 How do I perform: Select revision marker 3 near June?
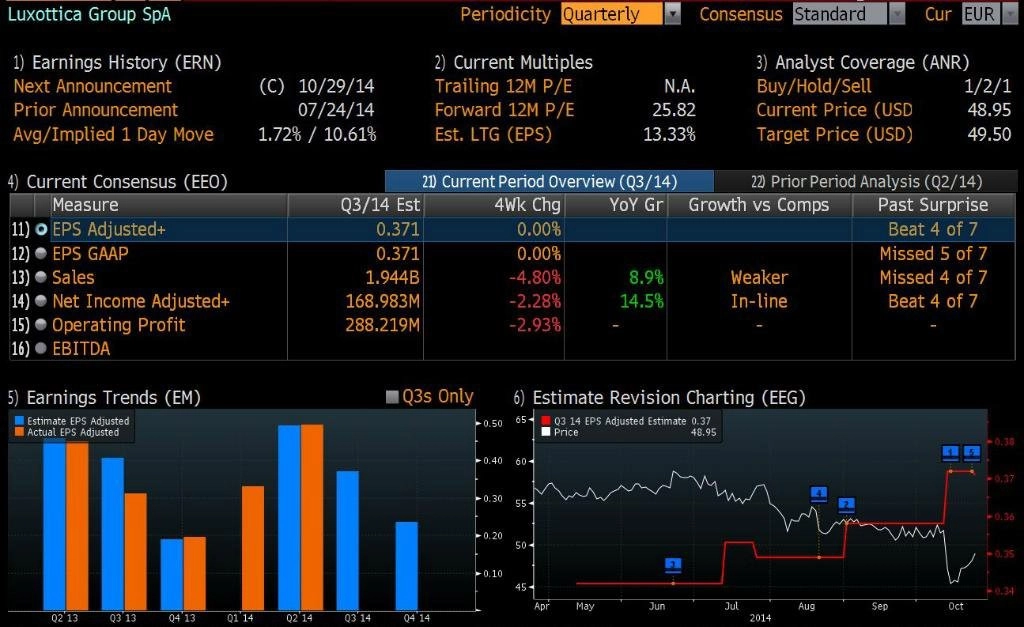[673, 565]
